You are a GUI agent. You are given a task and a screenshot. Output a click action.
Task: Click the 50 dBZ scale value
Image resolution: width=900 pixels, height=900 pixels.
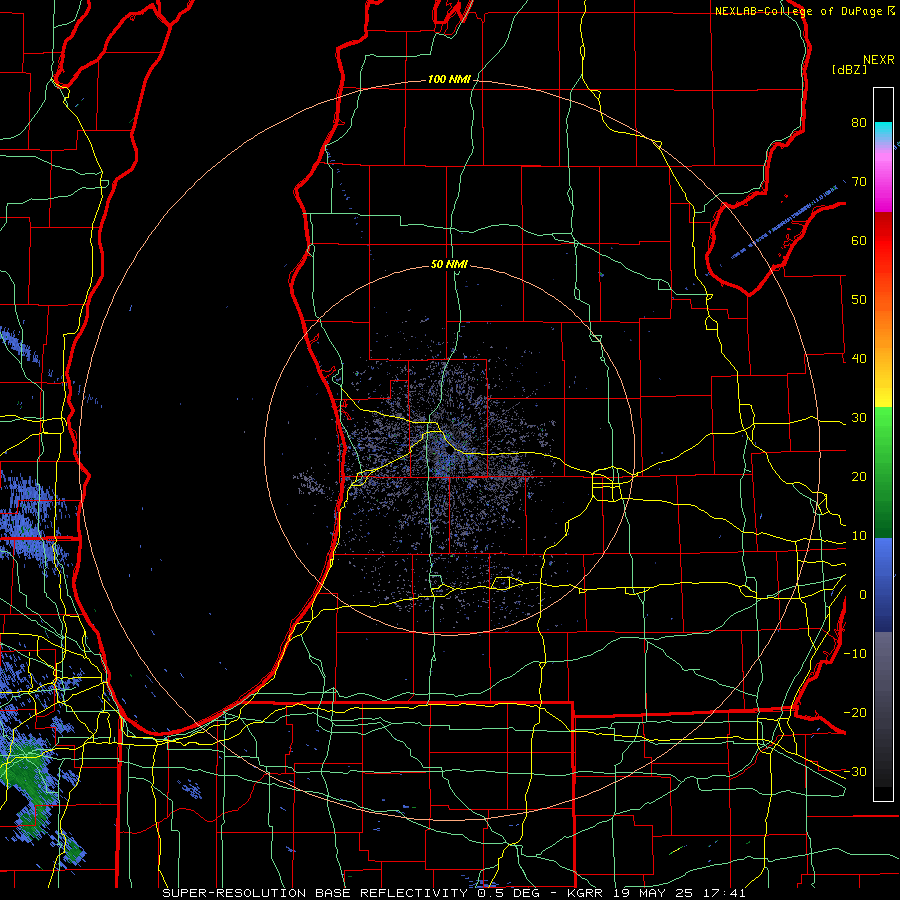(859, 300)
